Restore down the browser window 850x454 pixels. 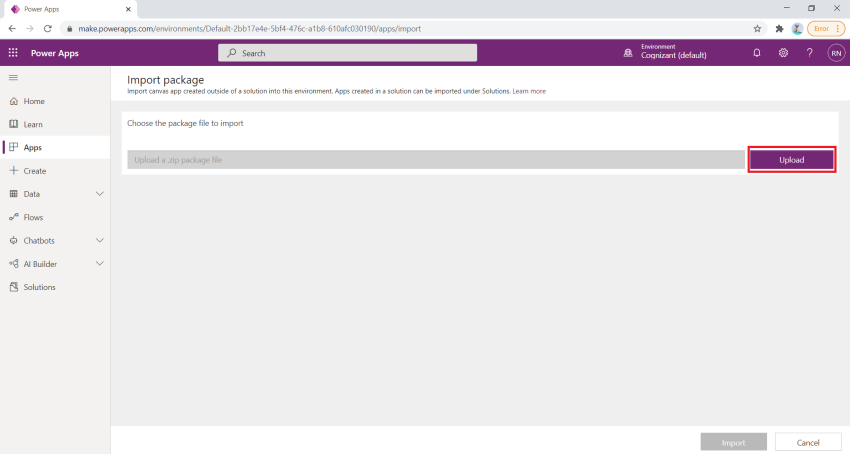point(812,8)
